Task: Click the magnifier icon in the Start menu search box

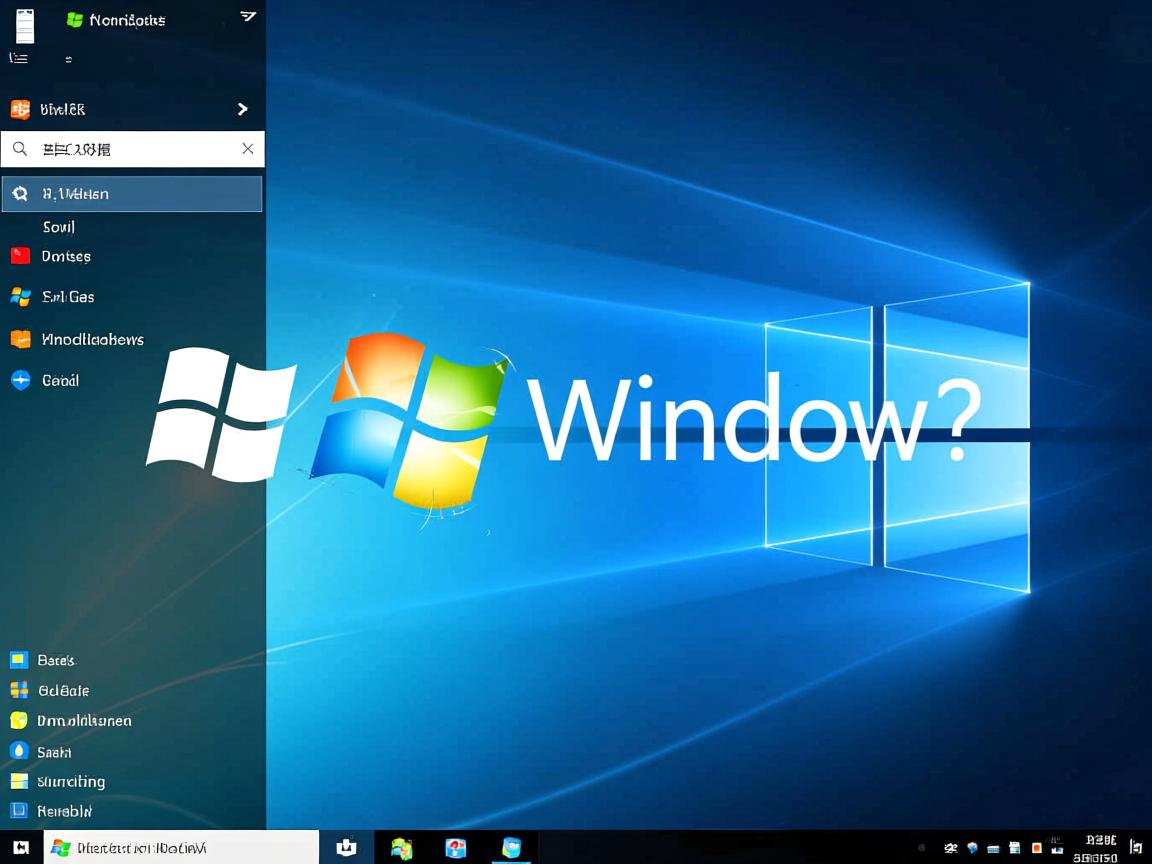Action: pyautogui.click(x=20, y=148)
